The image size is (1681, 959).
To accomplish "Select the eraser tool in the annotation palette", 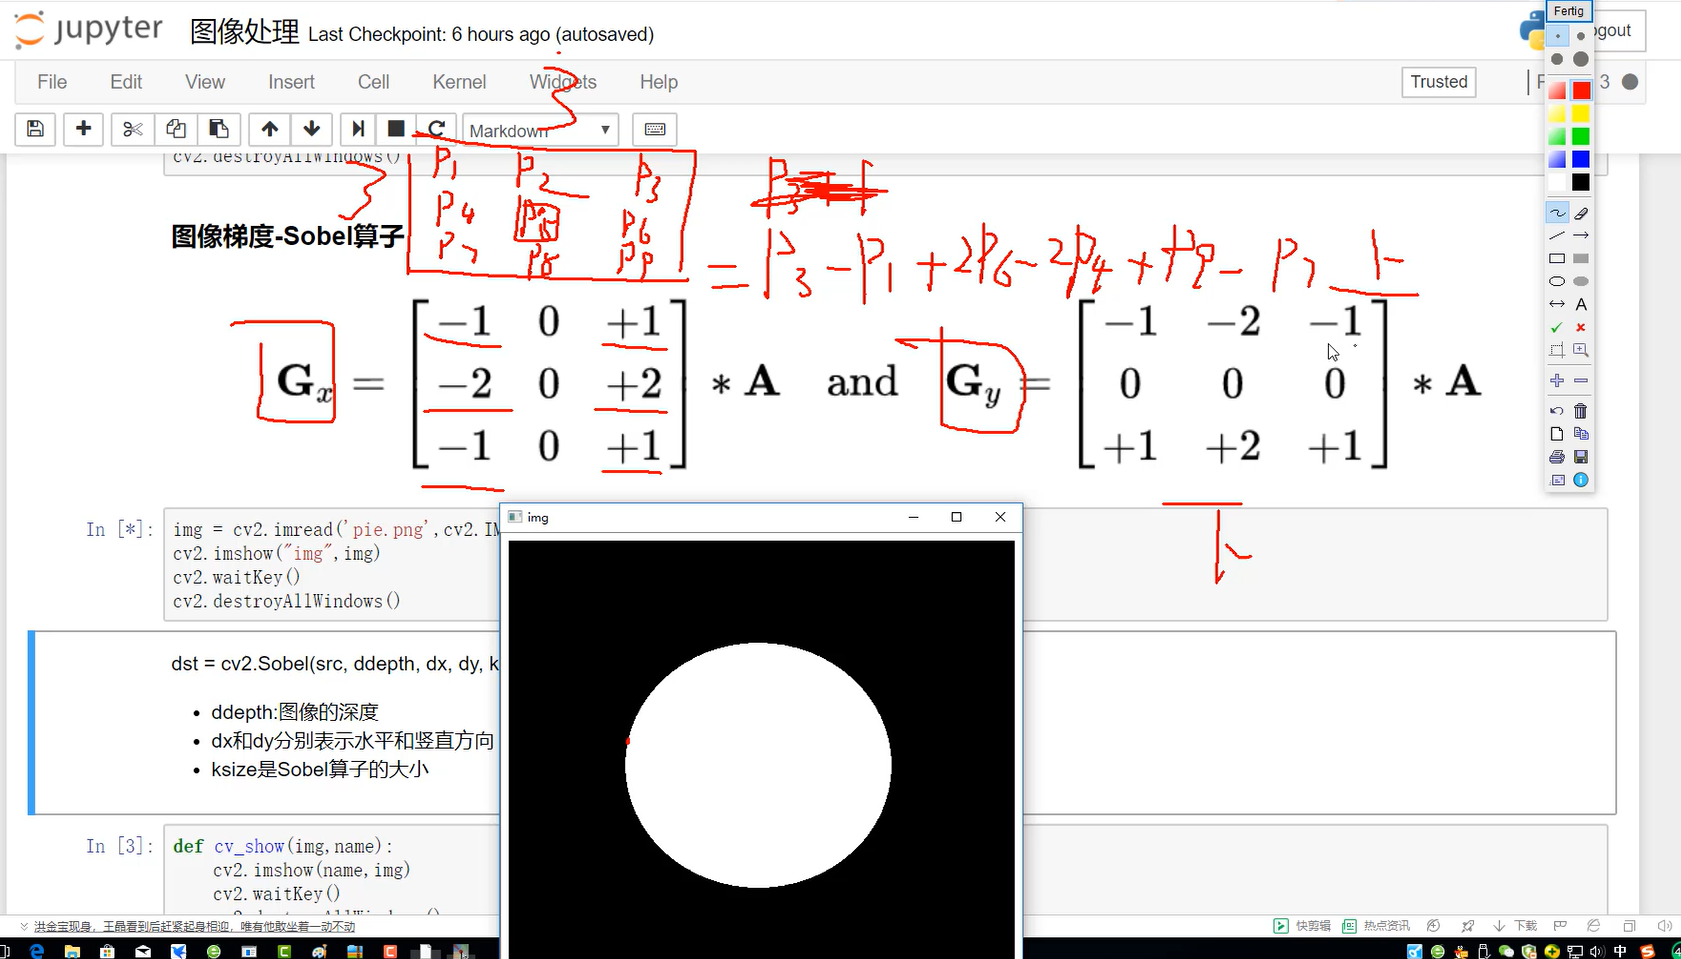I will pos(1581,213).
